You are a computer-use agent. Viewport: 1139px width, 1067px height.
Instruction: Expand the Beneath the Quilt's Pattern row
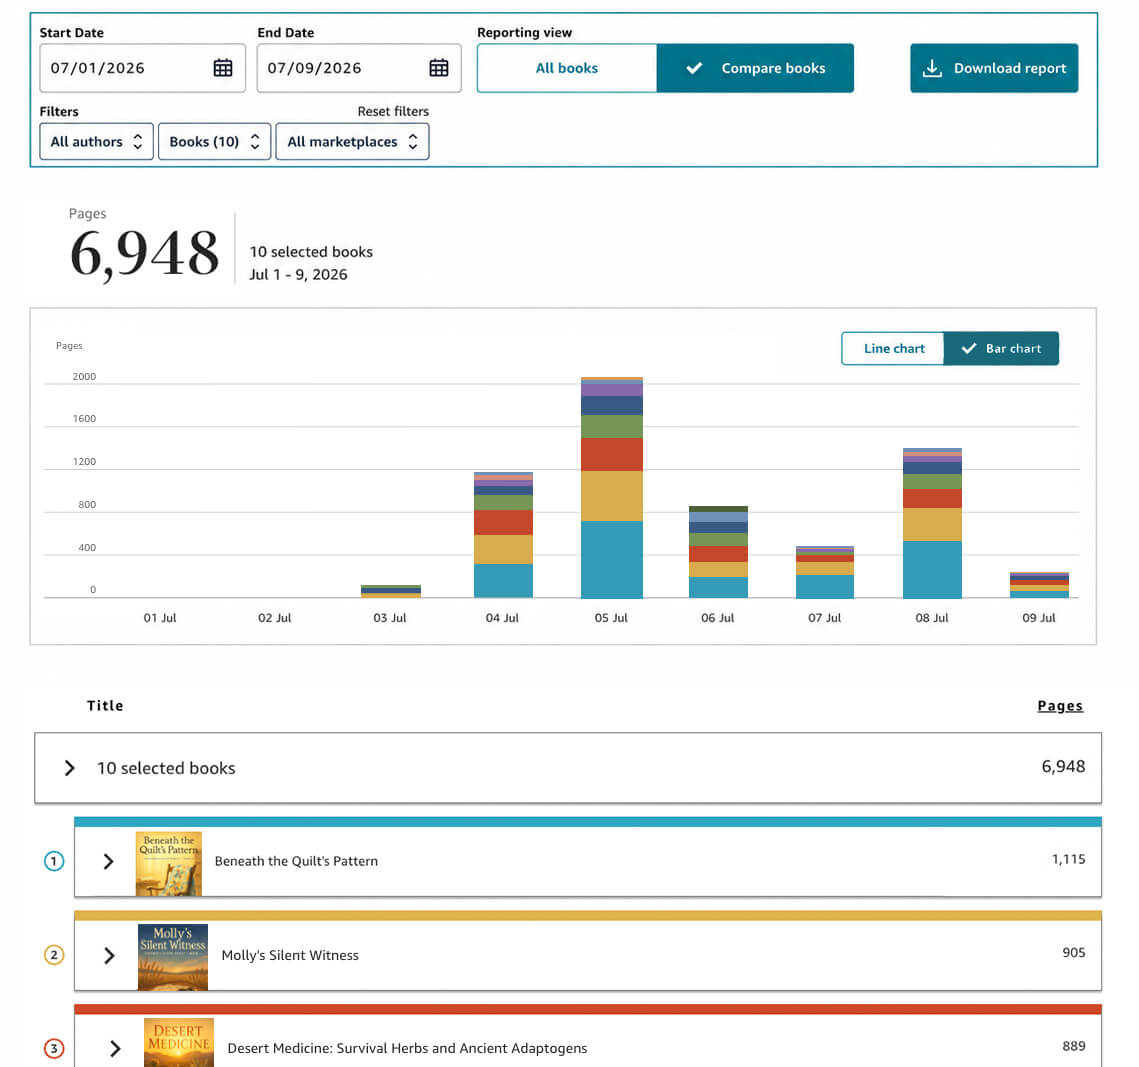(108, 861)
